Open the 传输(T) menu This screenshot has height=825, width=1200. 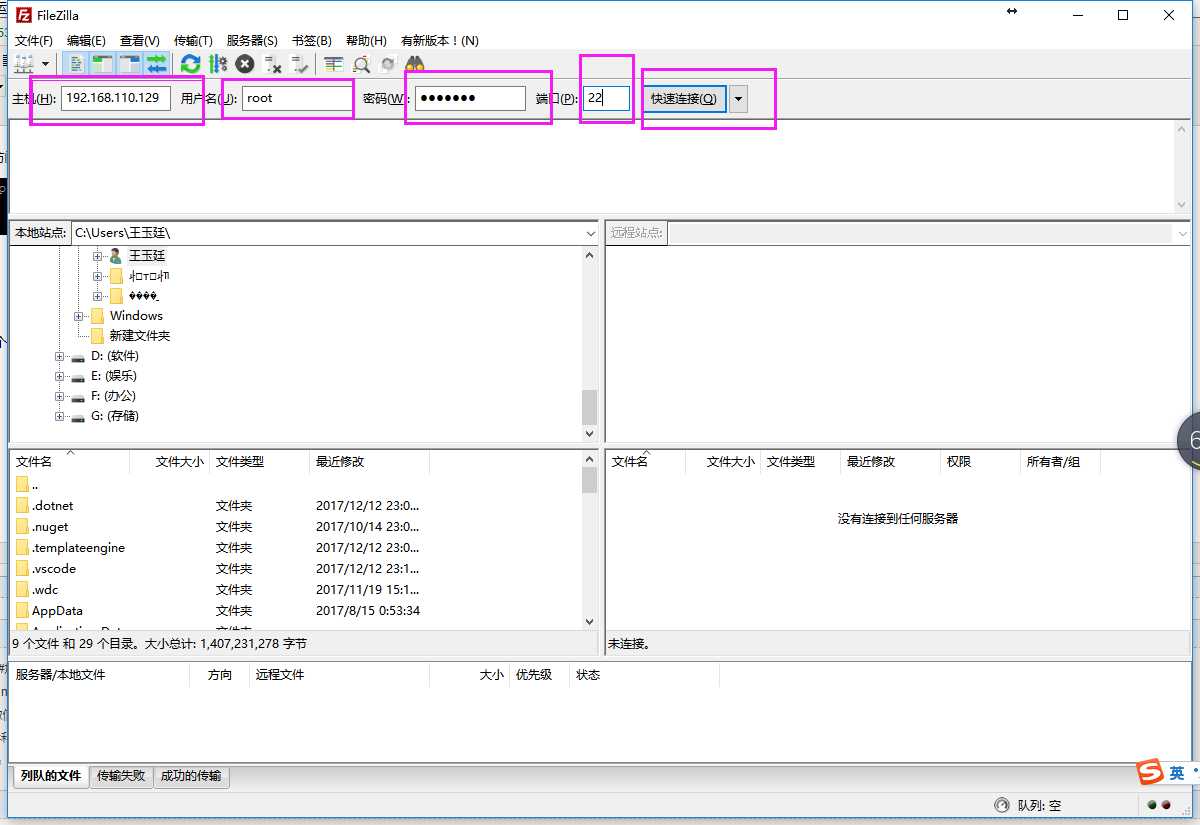pyautogui.click(x=193, y=41)
